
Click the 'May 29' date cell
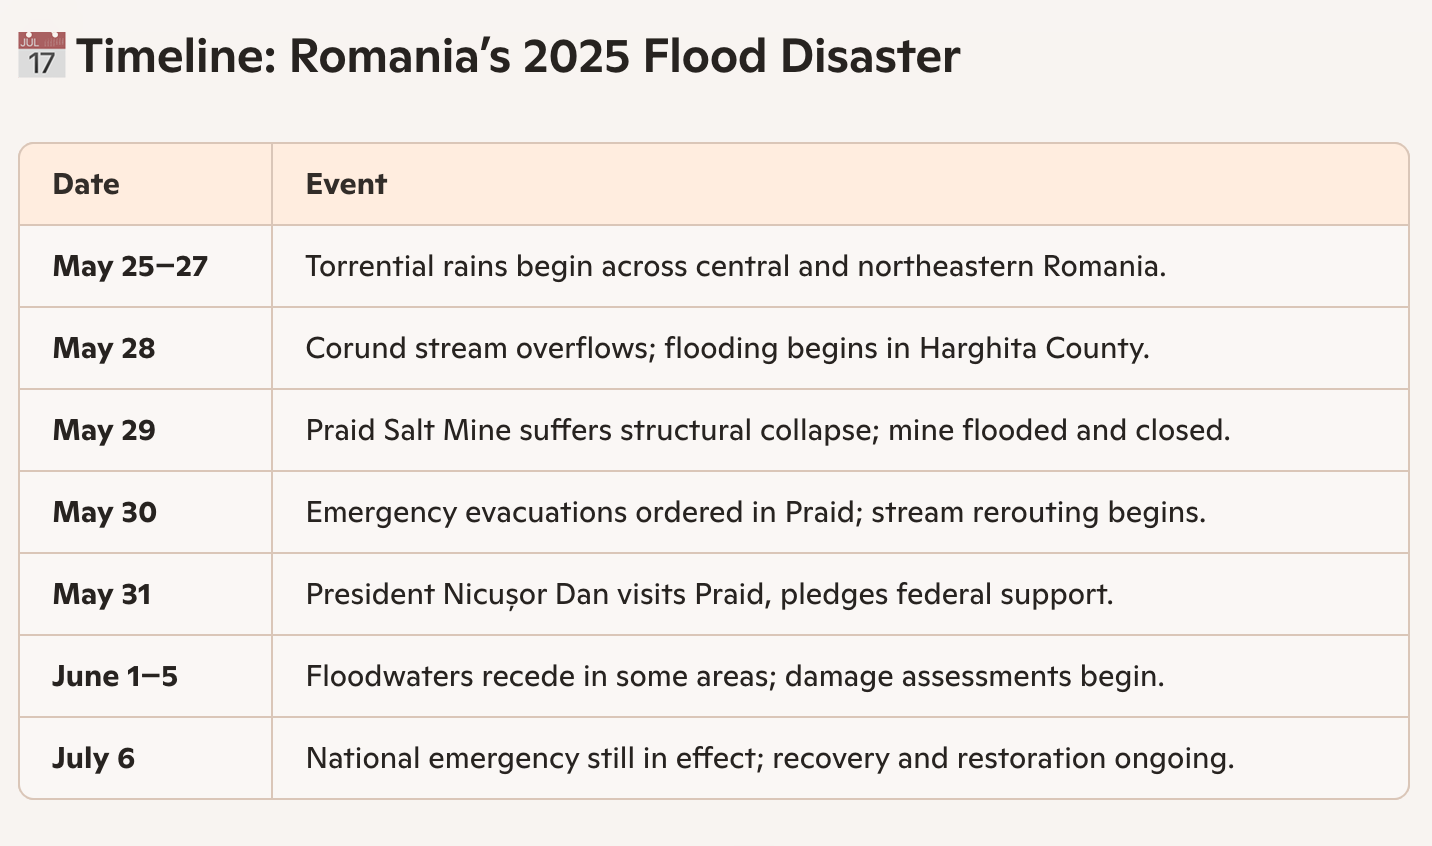tap(104, 430)
